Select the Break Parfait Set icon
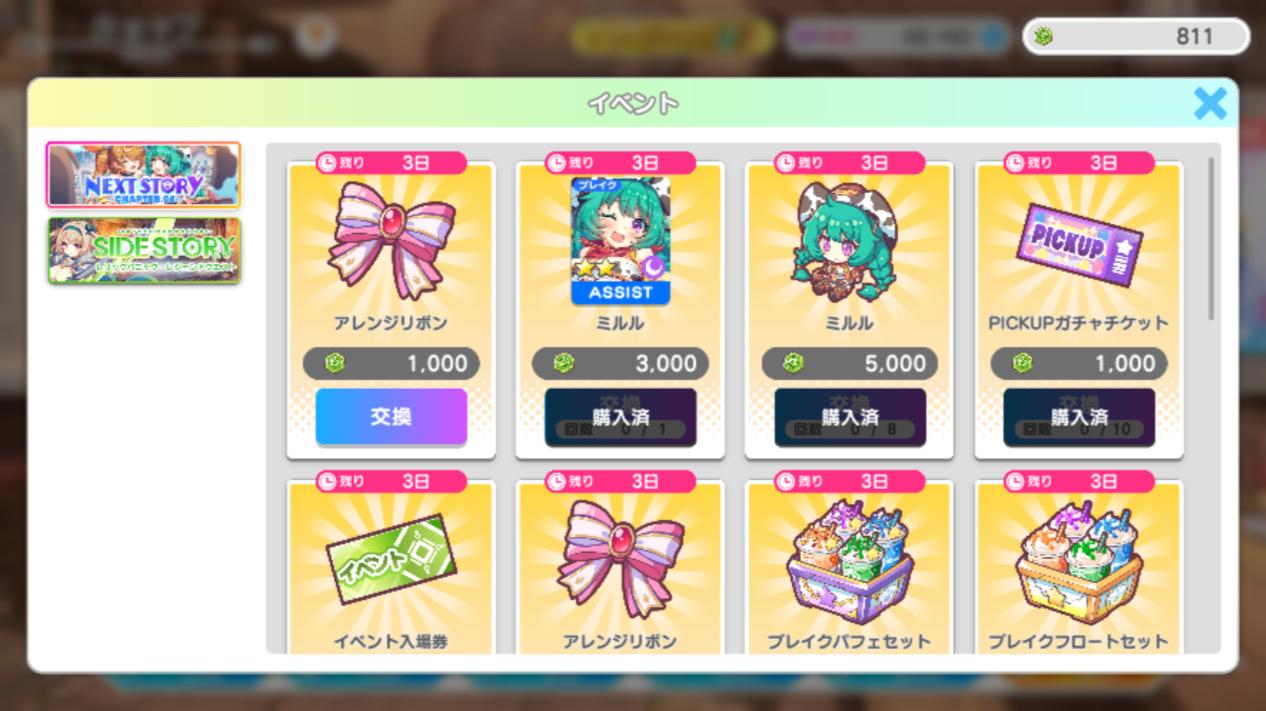This screenshot has height=711, width=1266. click(850, 562)
